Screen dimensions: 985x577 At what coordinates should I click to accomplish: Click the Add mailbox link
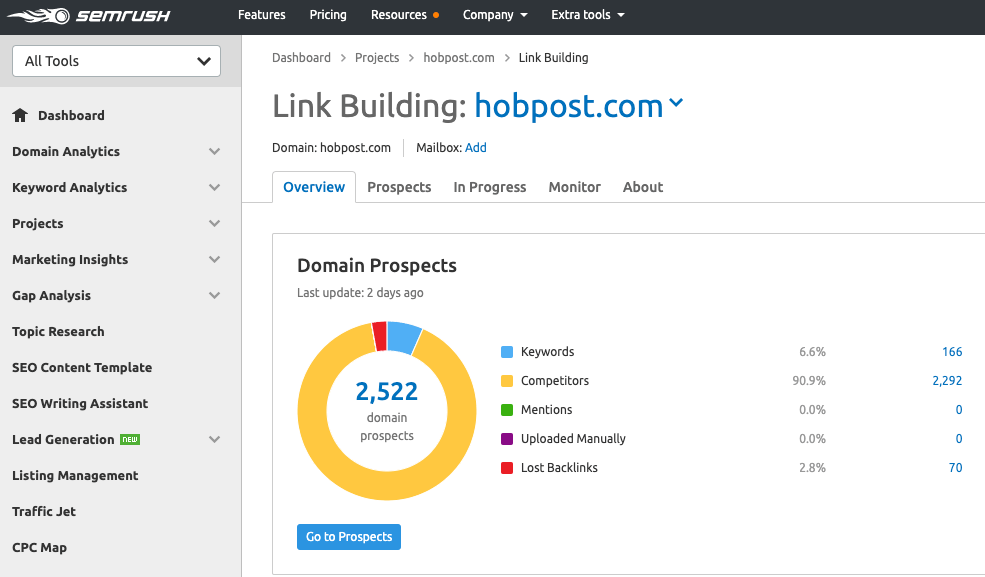[476, 148]
